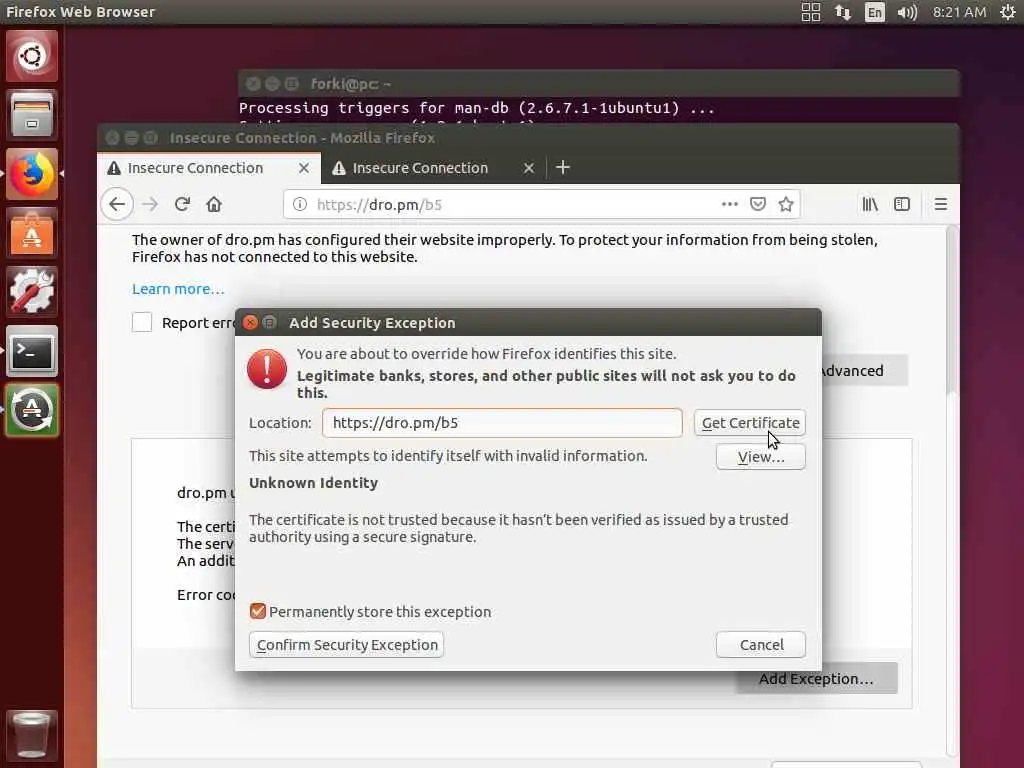Image resolution: width=1024 pixels, height=768 pixels.
Task: Open the Trash in dock
Action: [x=31, y=735]
